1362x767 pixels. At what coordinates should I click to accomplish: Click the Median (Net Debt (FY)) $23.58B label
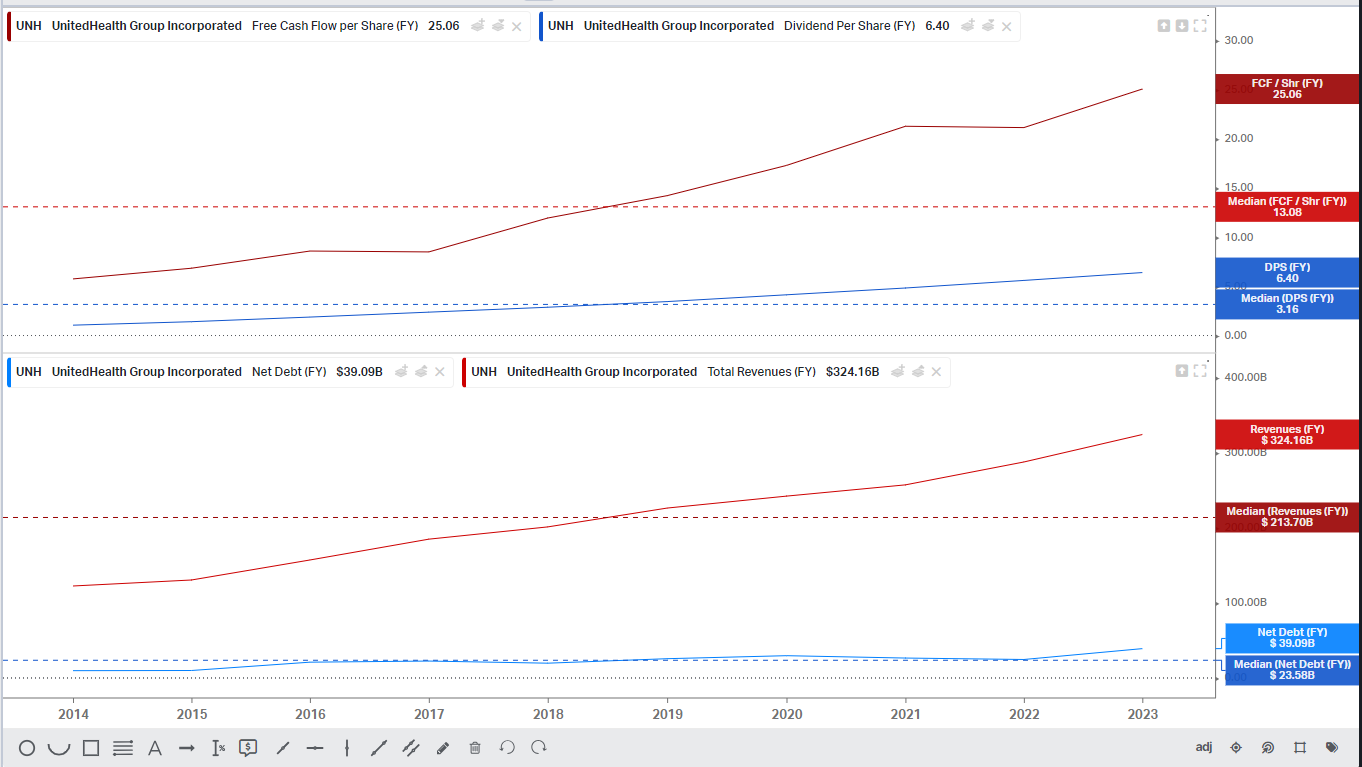pos(1292,670)
